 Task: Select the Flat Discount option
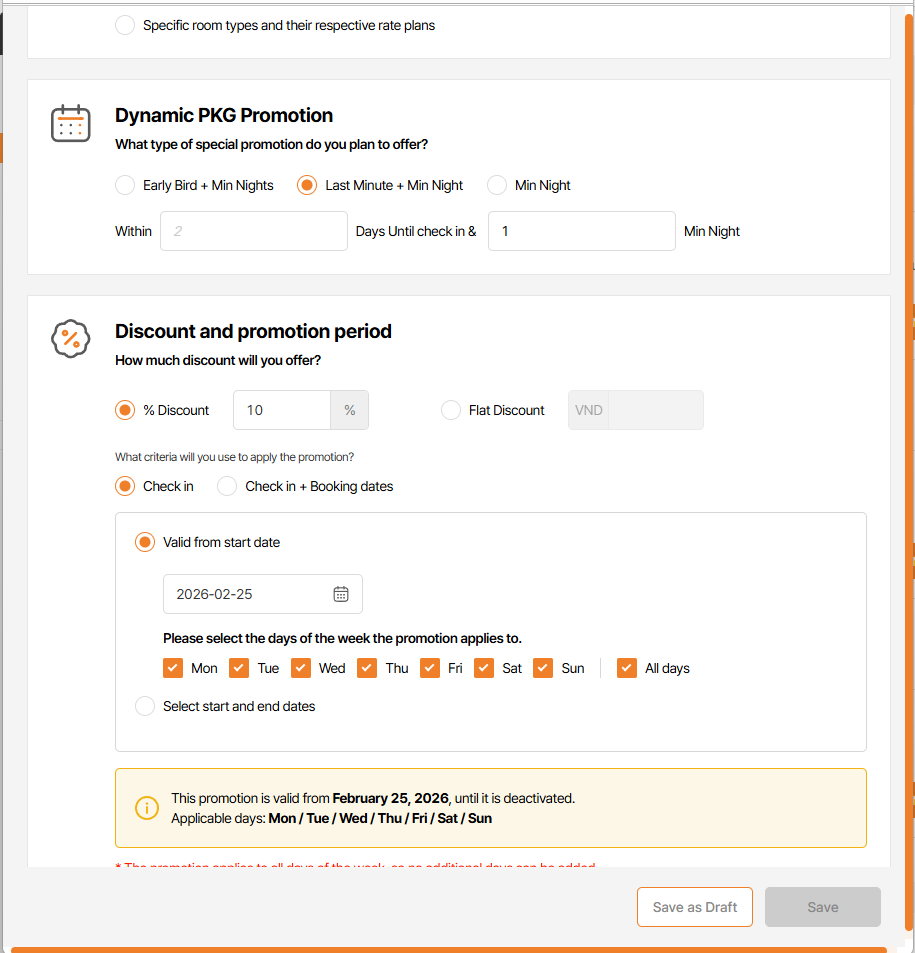pos(451,410)
